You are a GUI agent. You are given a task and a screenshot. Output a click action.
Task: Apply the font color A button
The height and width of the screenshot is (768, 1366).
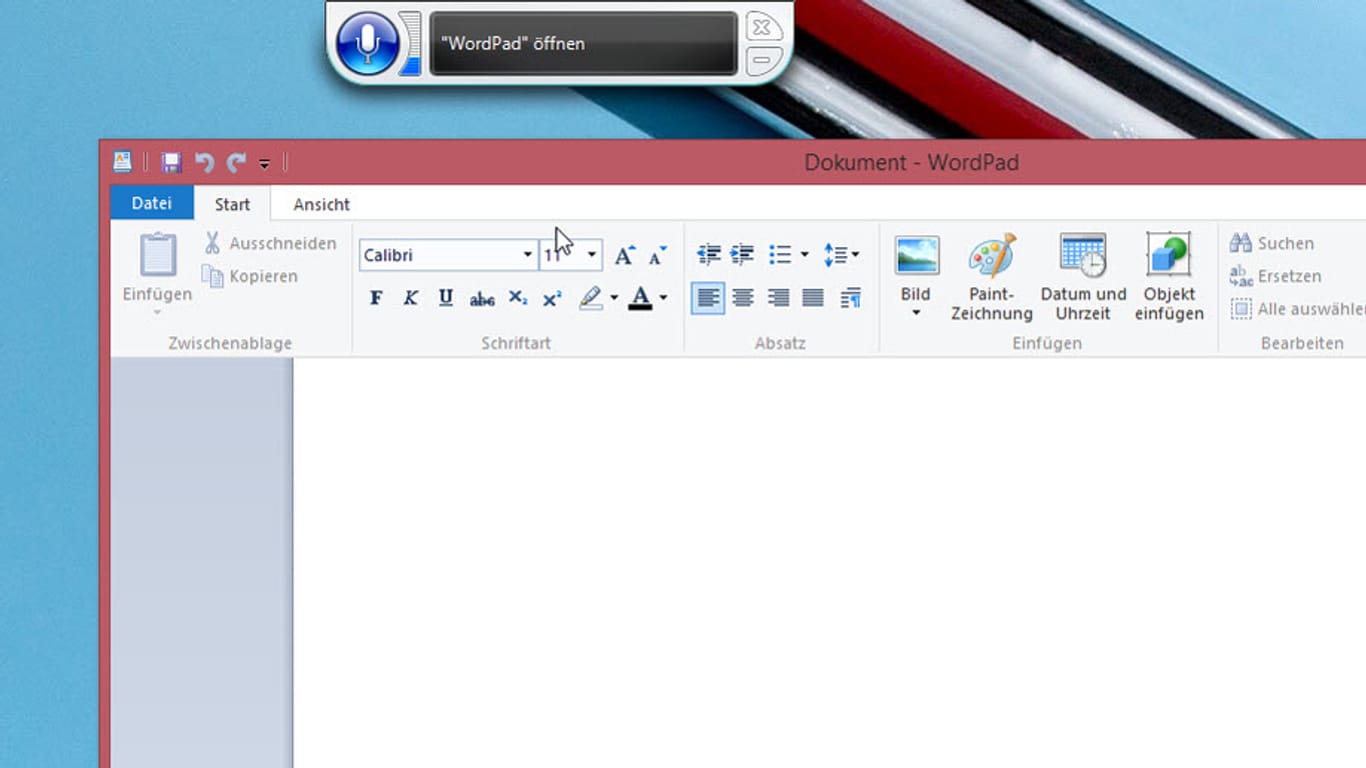[x=640, y=298]
